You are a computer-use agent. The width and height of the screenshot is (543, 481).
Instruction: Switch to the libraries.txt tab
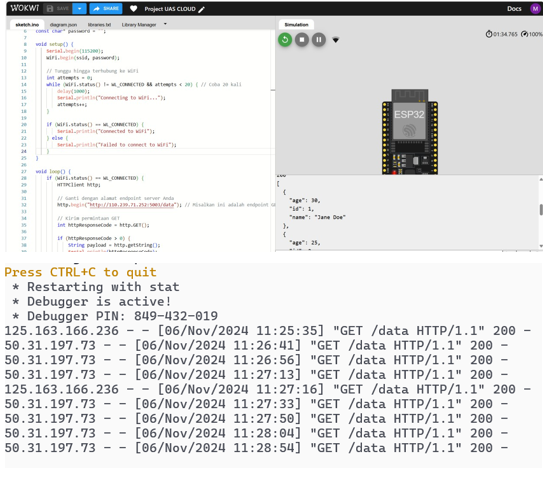point(99,25)
